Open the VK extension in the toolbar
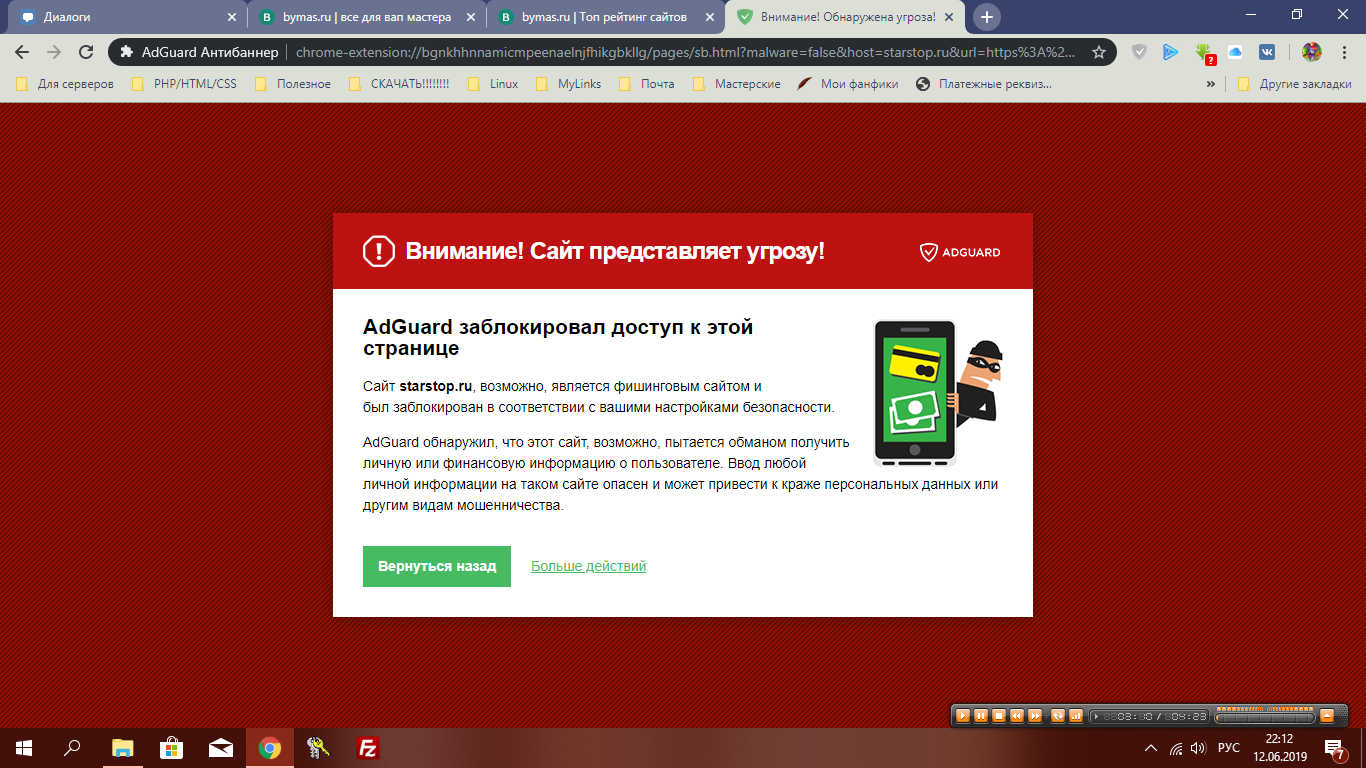 1266,52
